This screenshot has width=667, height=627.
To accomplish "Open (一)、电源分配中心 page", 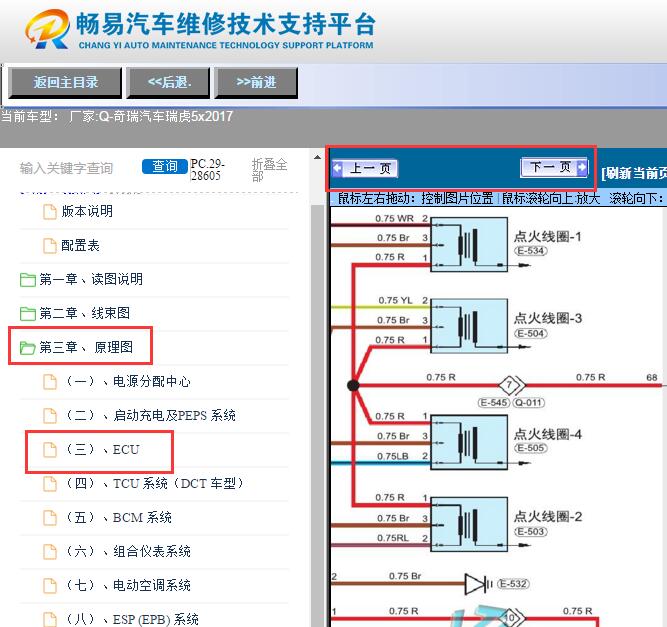I will point(127,381).
